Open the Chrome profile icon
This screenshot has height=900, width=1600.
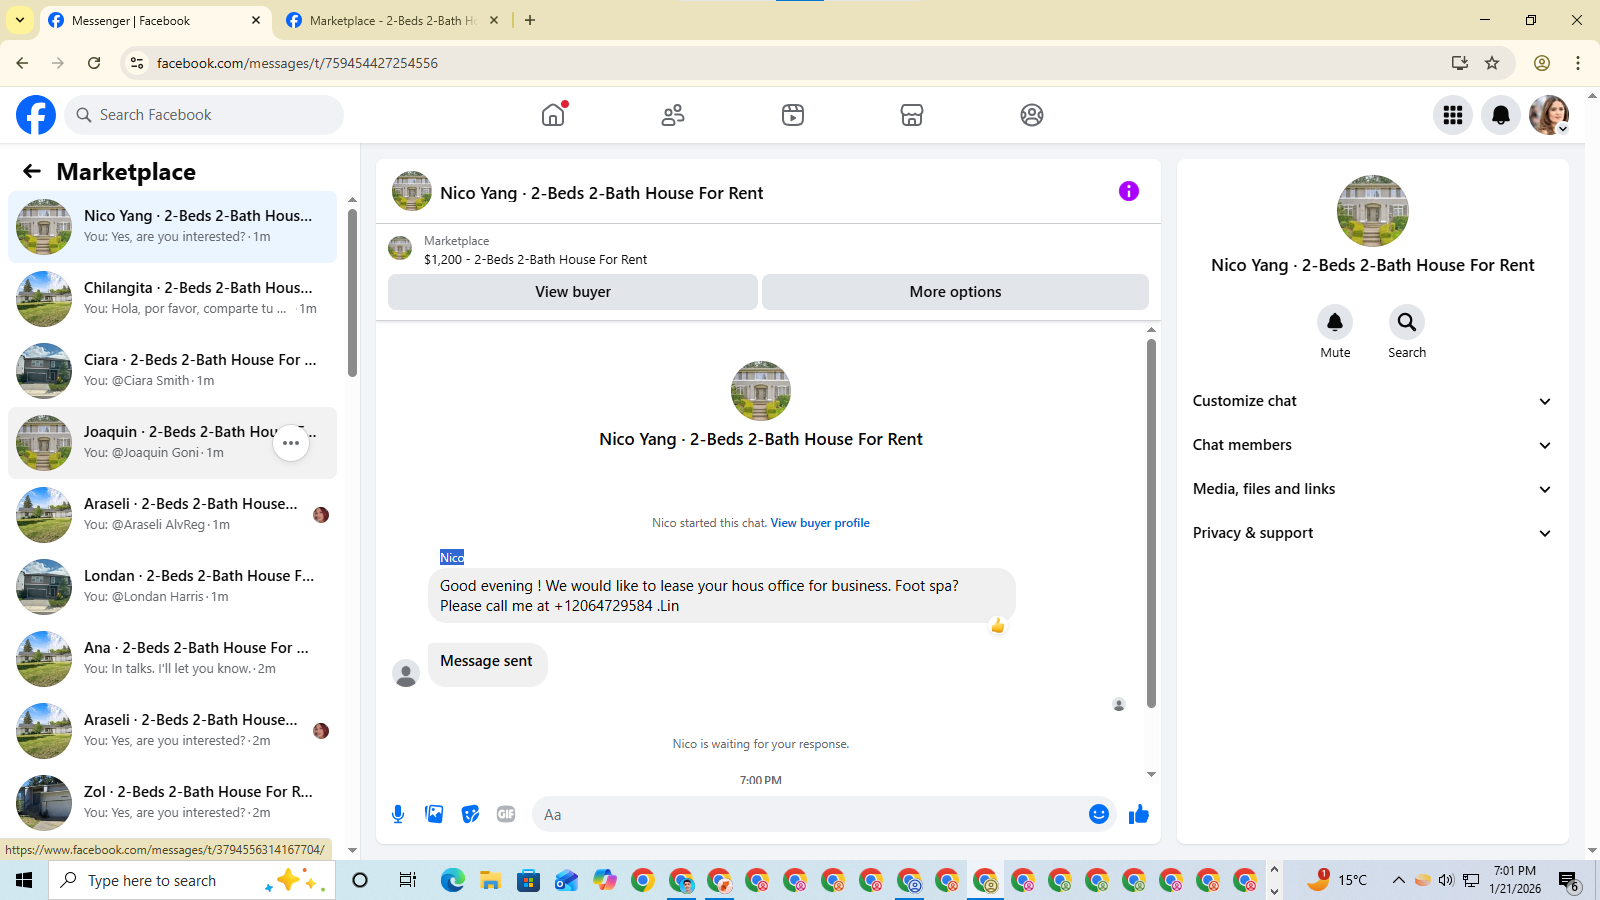point(1542,63)
